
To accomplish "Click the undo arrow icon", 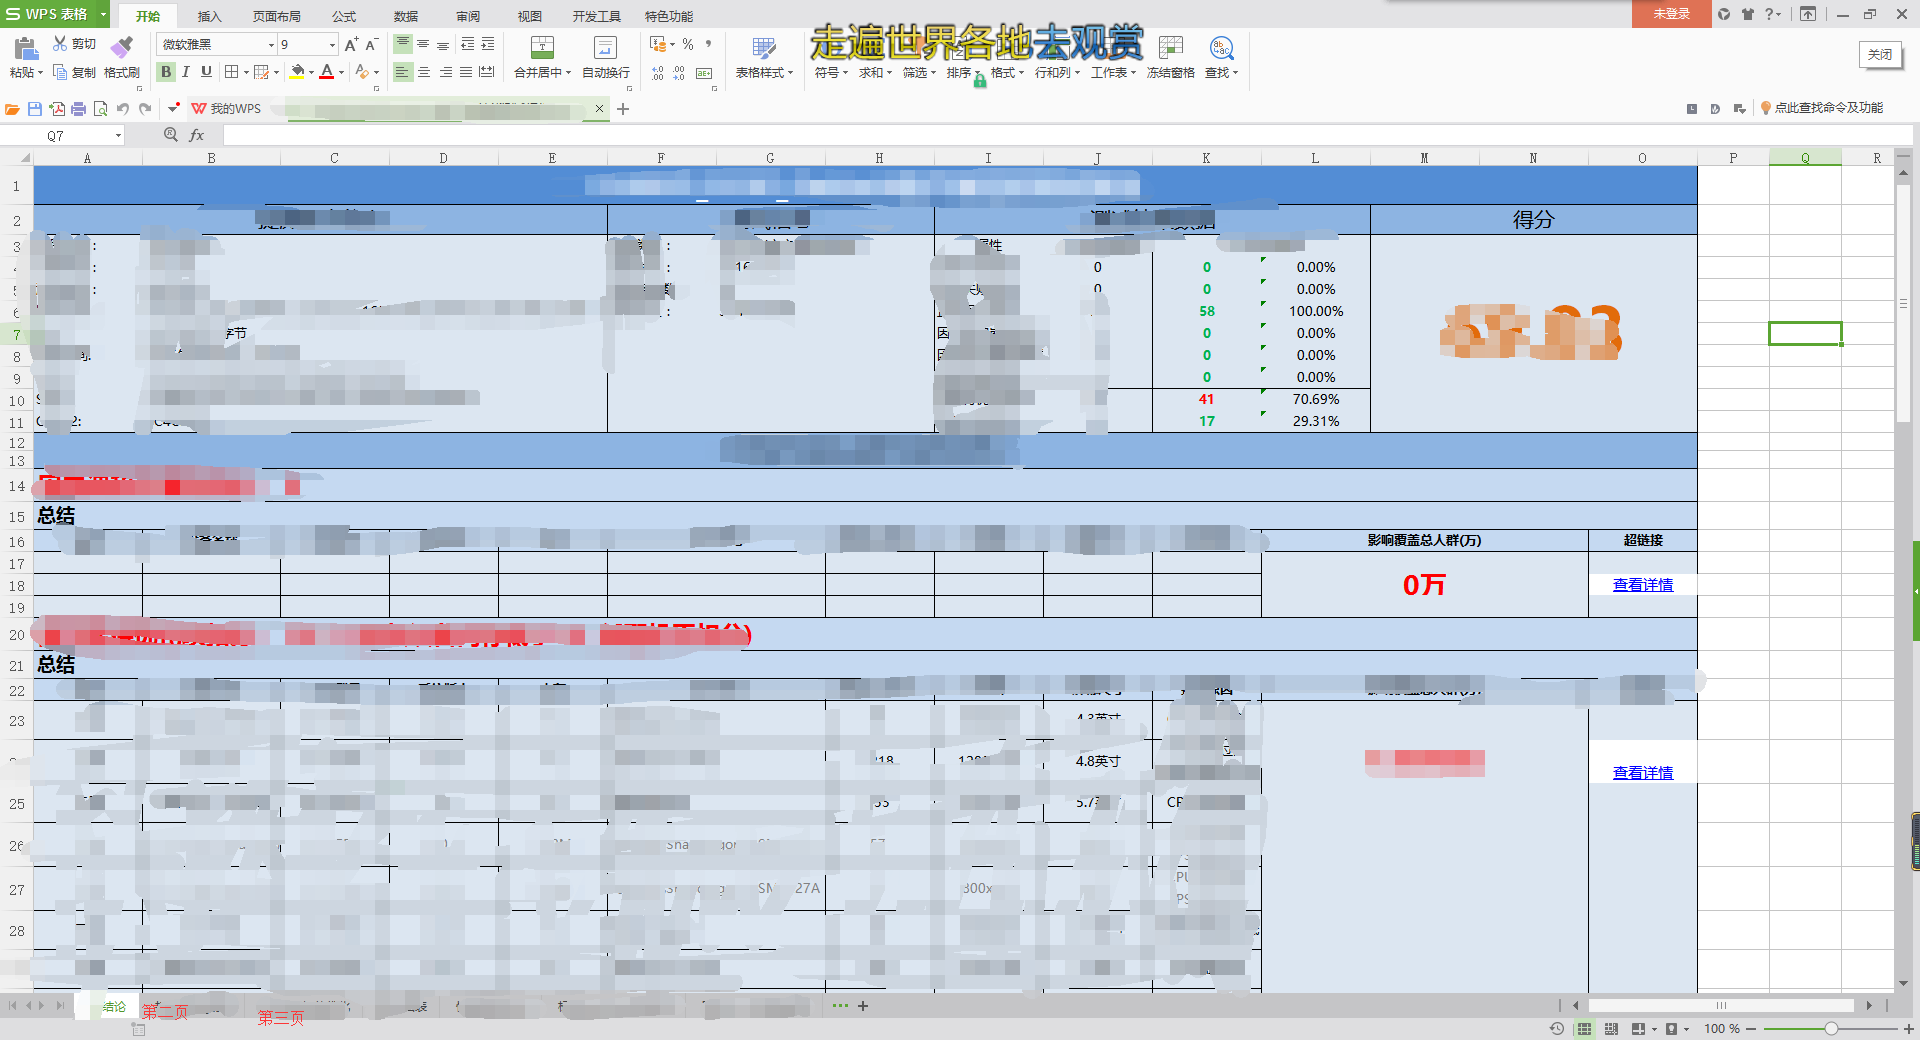I will tap(123, 109).
